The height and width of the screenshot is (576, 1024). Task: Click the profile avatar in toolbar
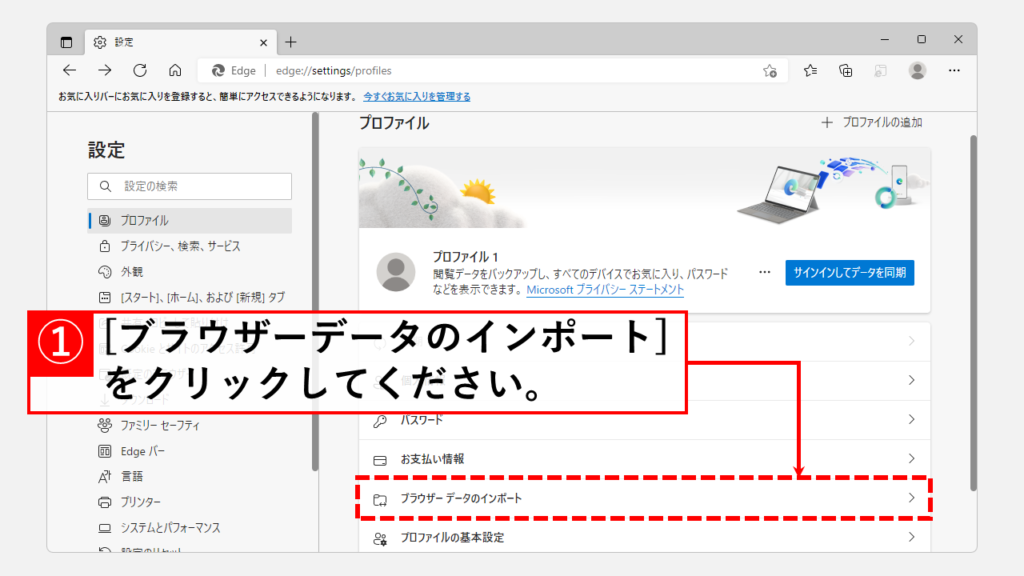(917, 70)
